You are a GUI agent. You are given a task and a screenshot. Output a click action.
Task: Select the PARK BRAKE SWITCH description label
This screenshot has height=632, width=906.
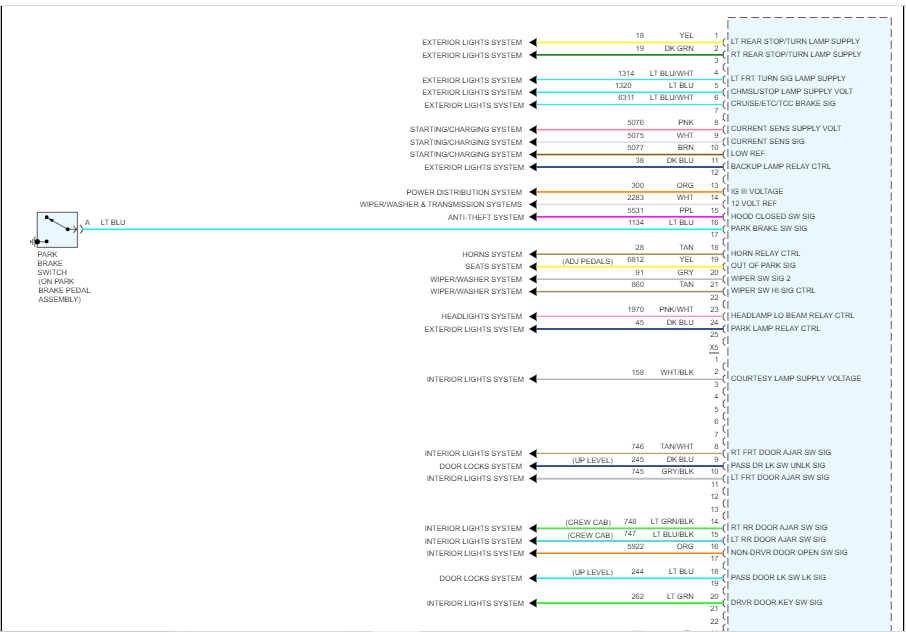64,277
